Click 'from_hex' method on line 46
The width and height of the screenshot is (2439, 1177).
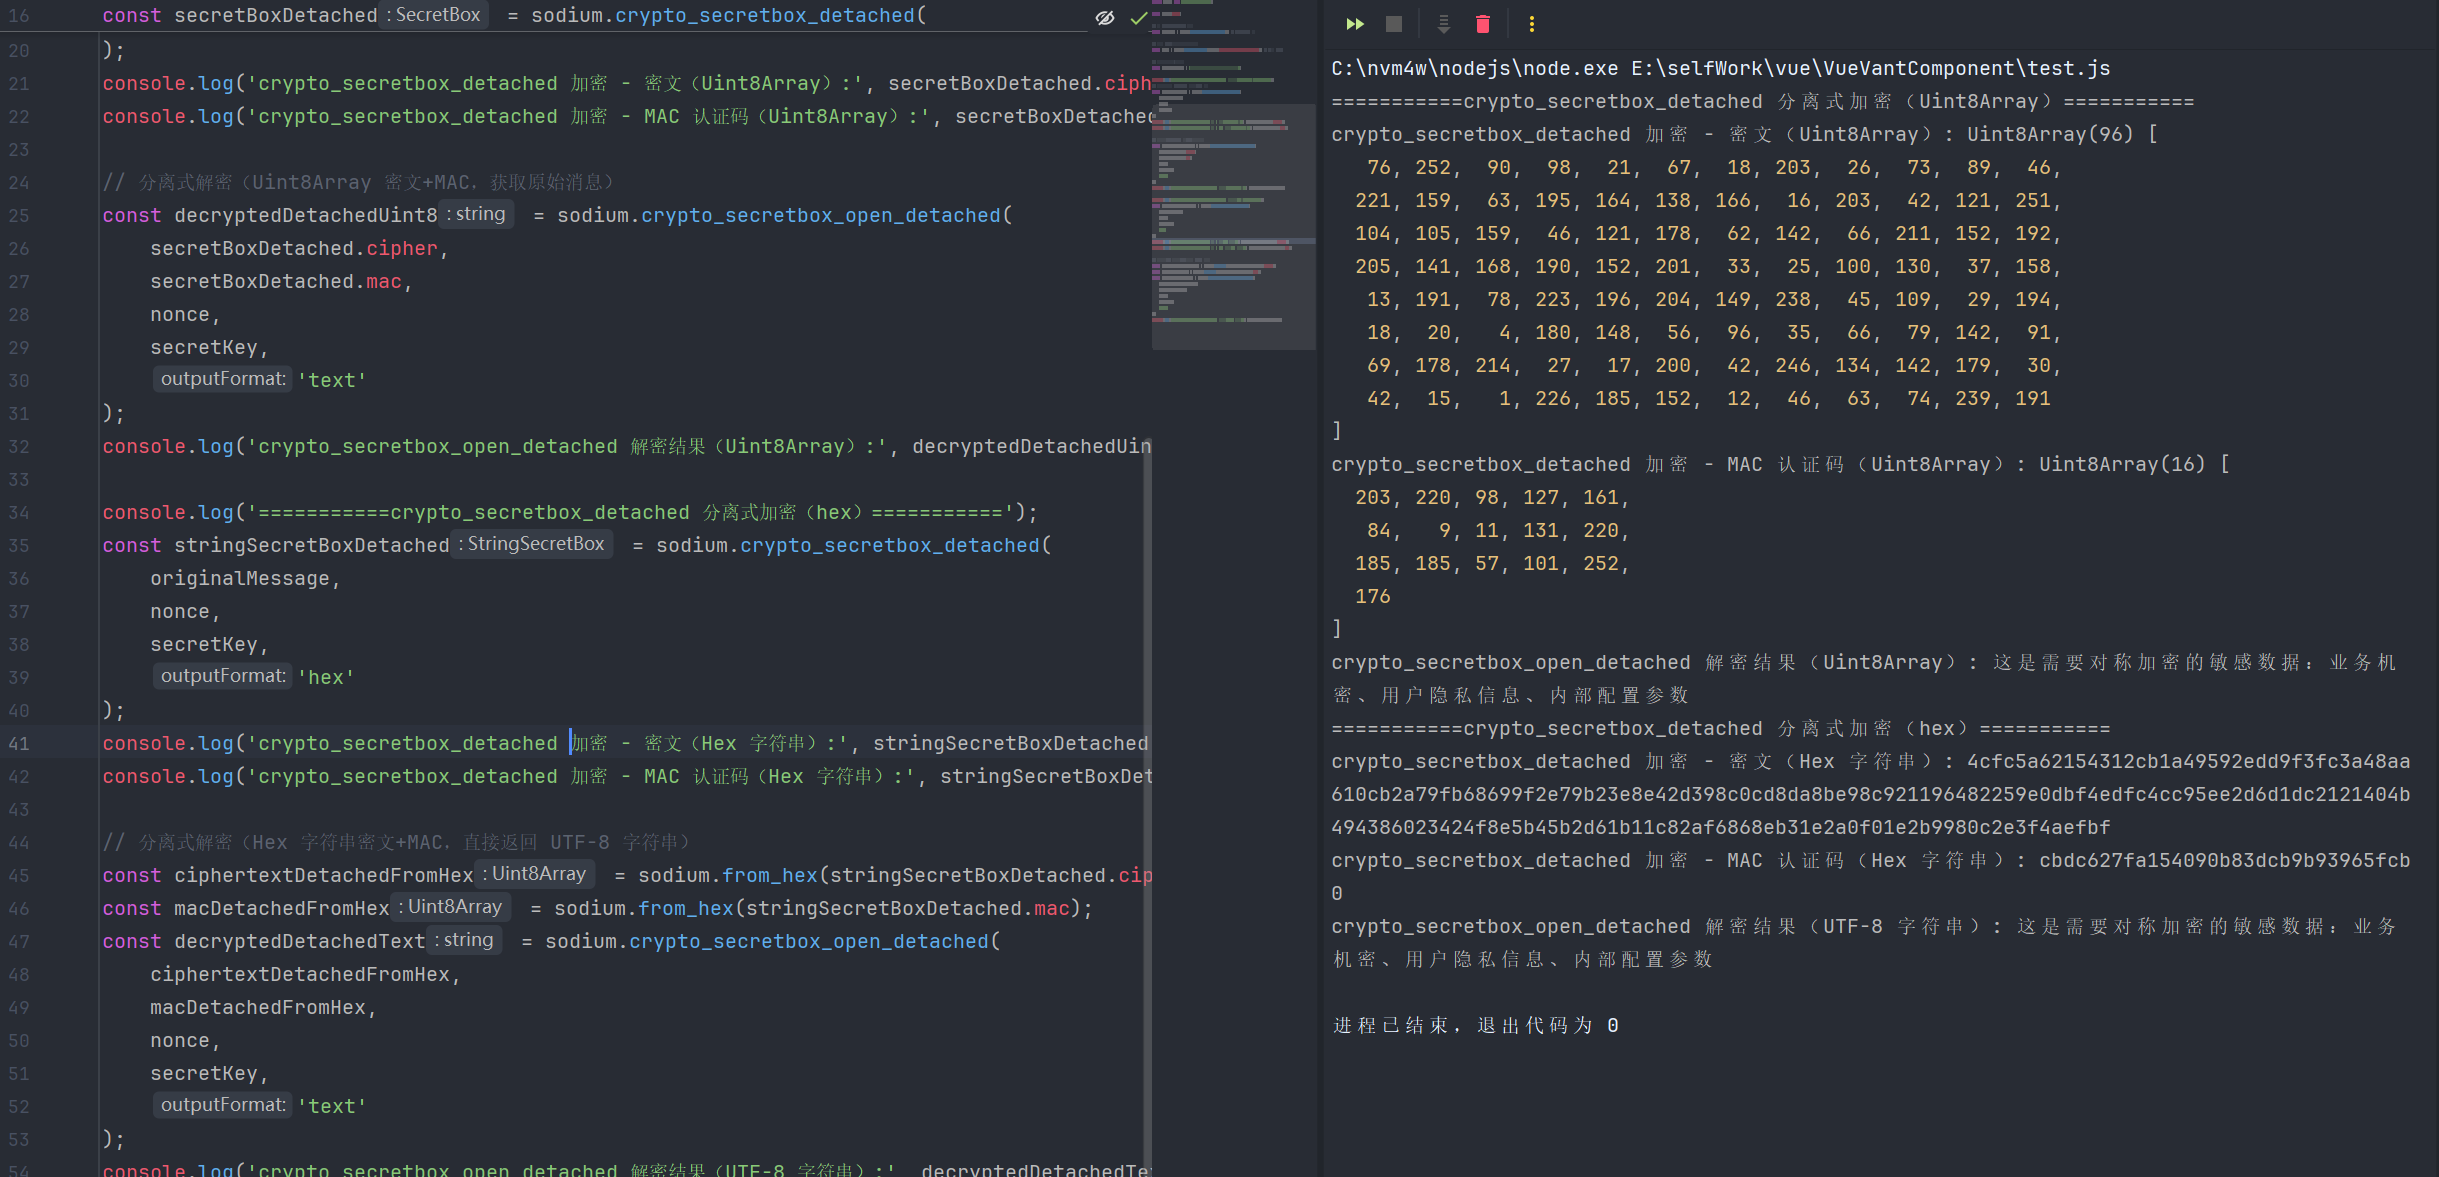(685, 908)
